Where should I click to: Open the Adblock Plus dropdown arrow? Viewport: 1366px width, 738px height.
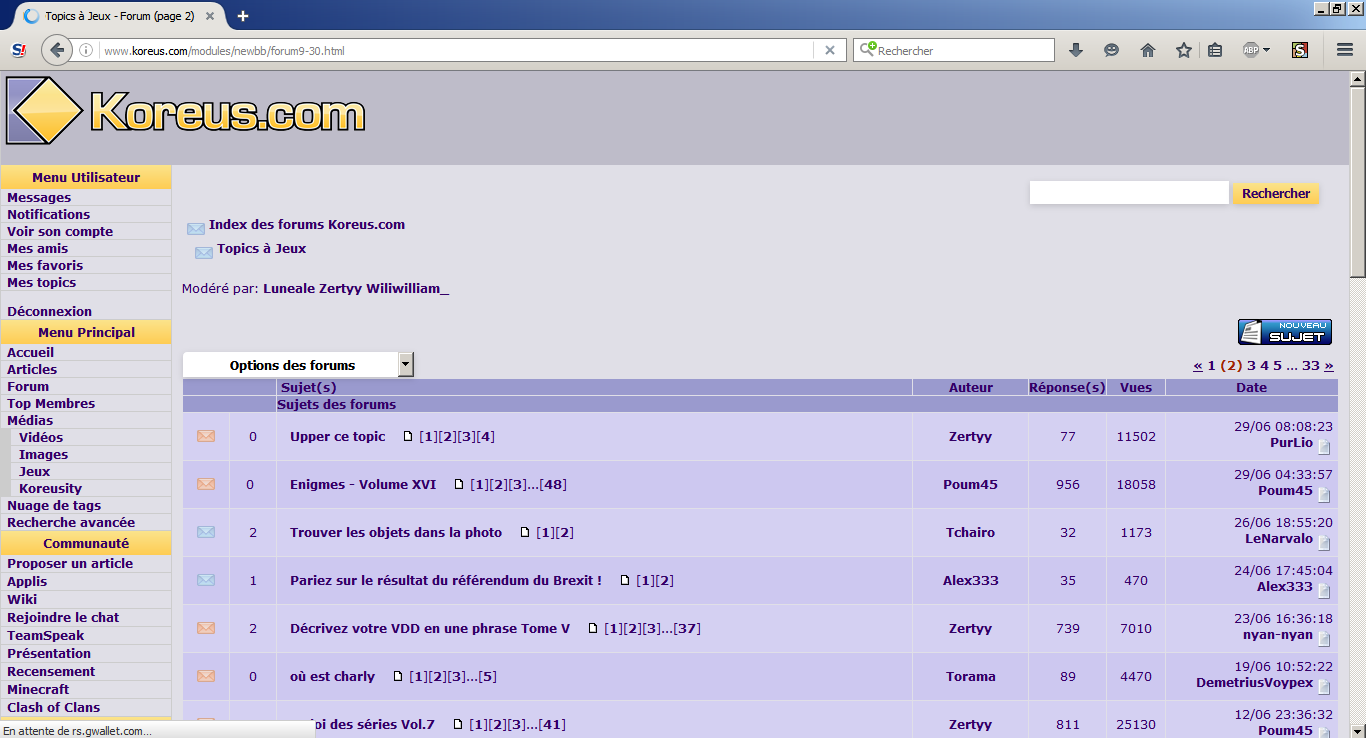tap(1267, 50)
